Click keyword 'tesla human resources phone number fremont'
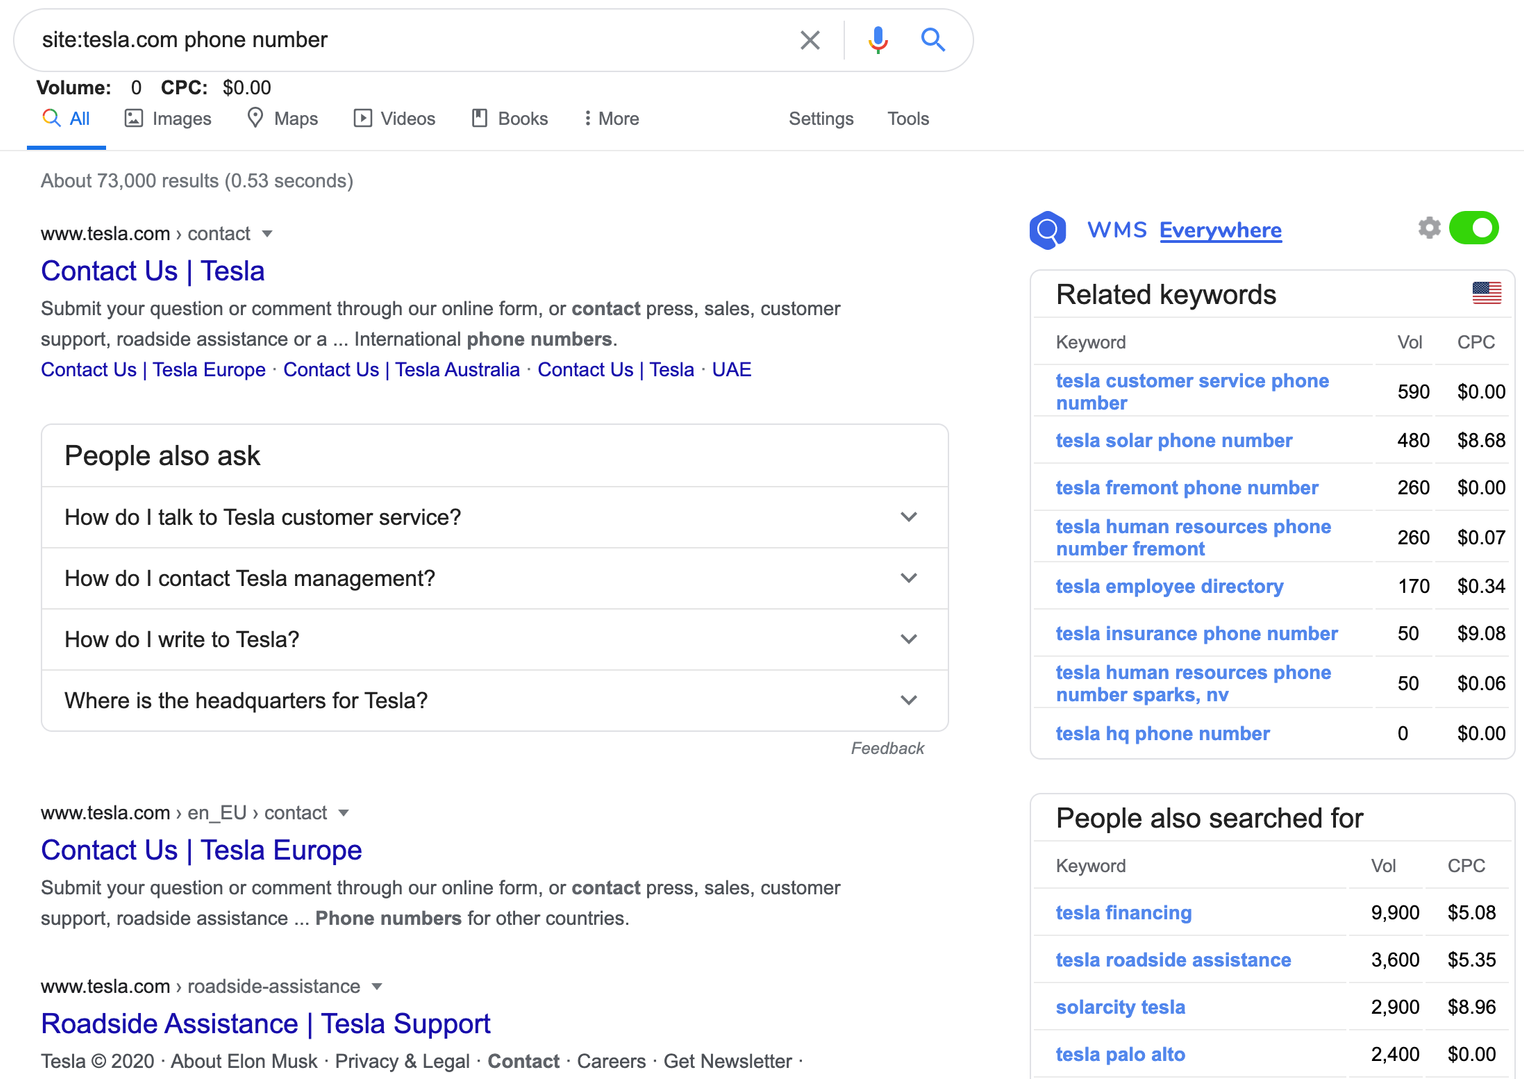Screen dimensions: 1524x1079 pos(1193,538)
